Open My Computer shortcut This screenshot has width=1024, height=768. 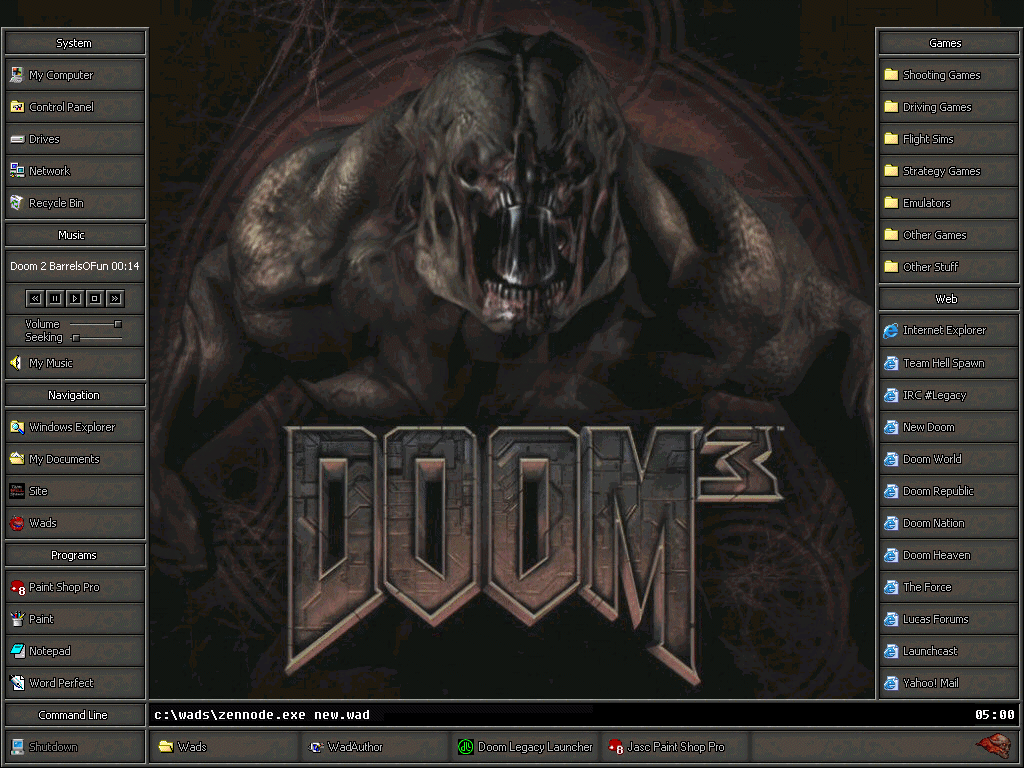tap(75, 75)
